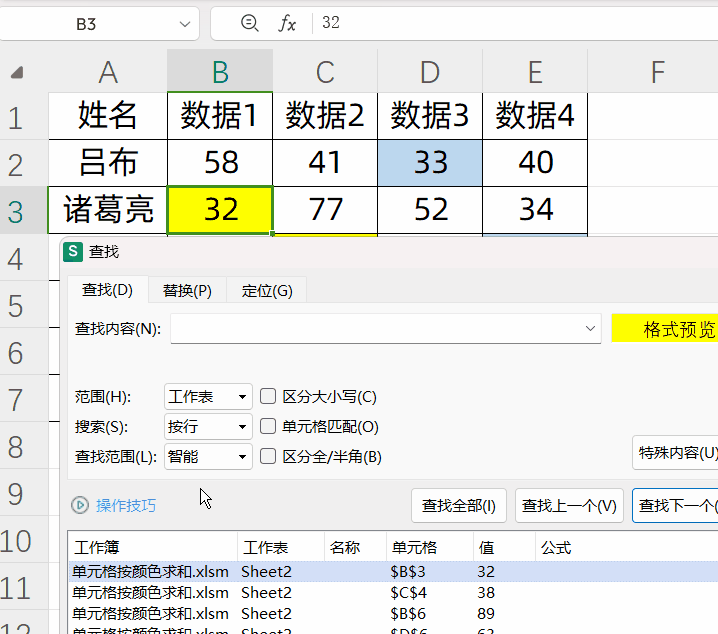Image resolution: width=718 pixels, height=634 pixels.
Task: Click the zoom magnifier icon in formula bar
Action: [250, 23]
